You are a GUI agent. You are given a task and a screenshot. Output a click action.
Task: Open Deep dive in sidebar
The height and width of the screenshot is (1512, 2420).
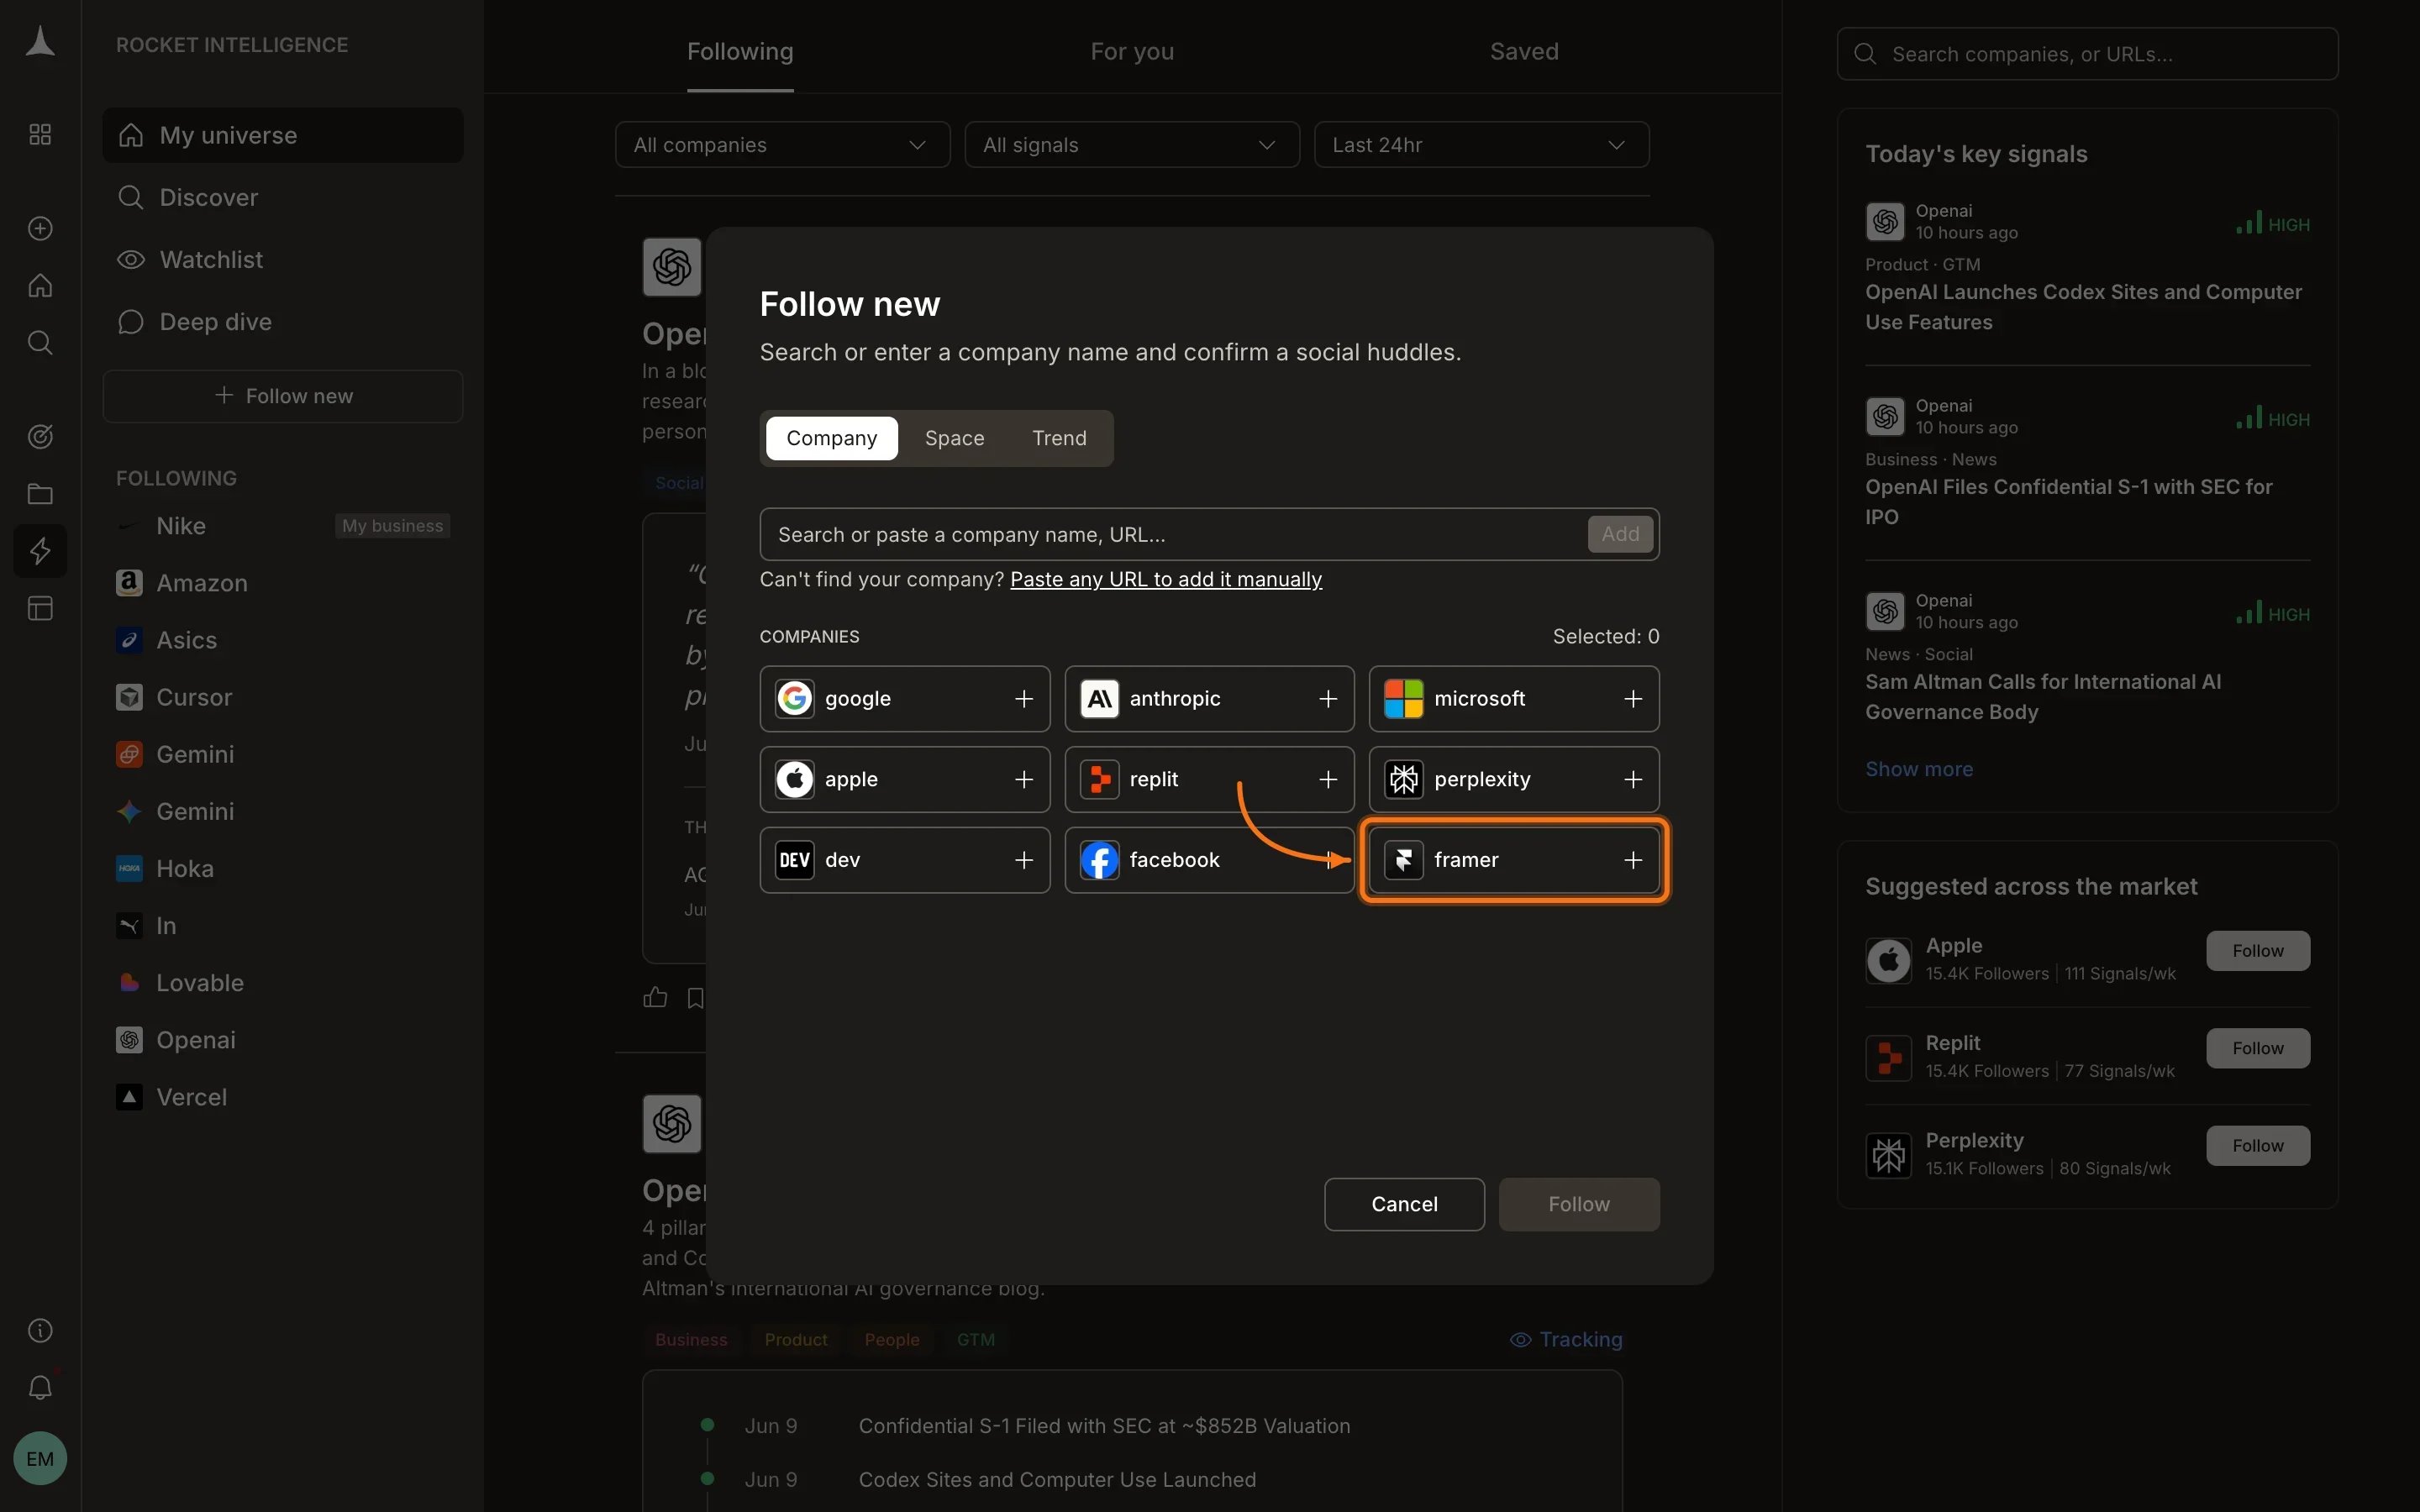(x=283, y=322)
